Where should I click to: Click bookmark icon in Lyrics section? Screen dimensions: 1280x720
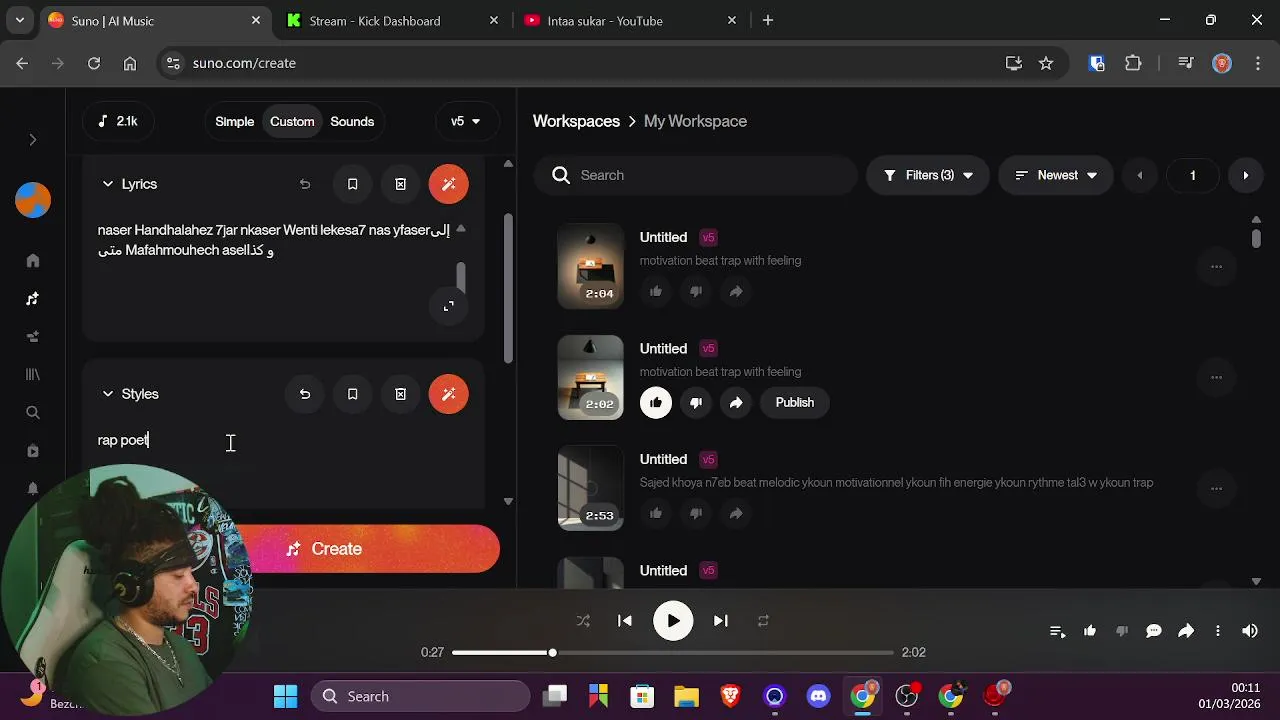352,184
